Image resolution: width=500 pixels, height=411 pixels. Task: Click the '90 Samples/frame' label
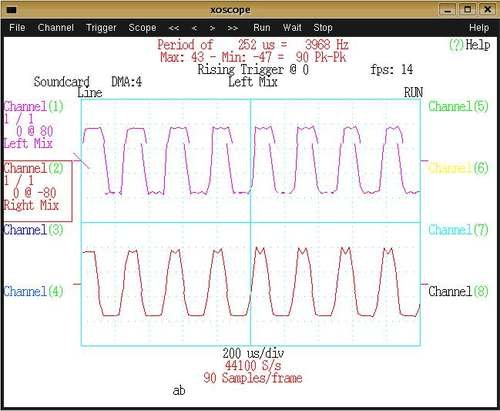(253, 378)
